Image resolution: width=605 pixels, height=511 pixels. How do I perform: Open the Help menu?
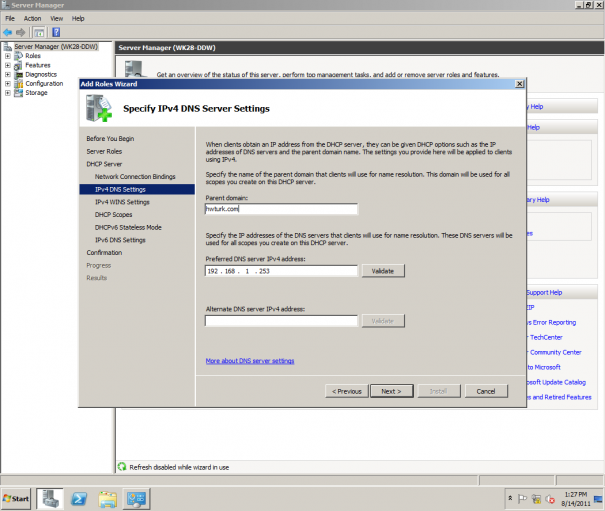(78, 19)
